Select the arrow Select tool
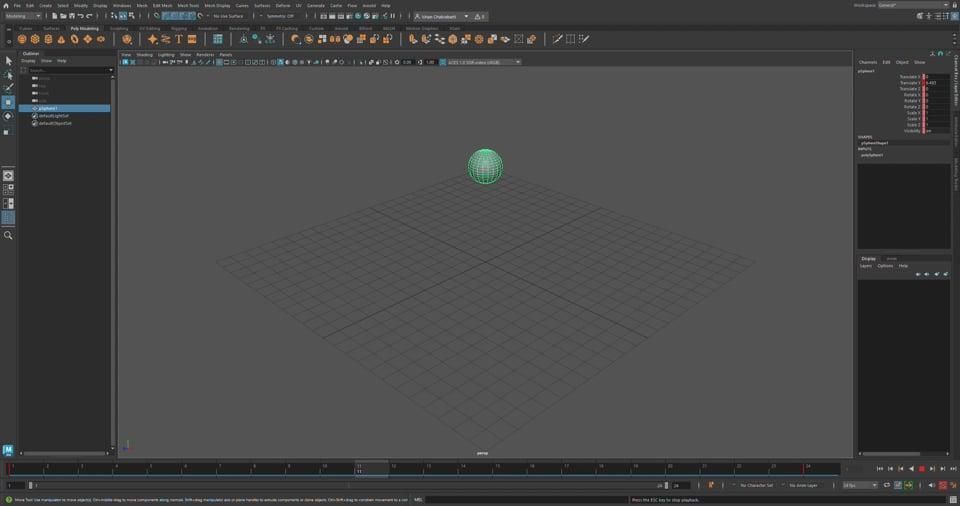This screenshot has height=506, width=960. point(8,61)
